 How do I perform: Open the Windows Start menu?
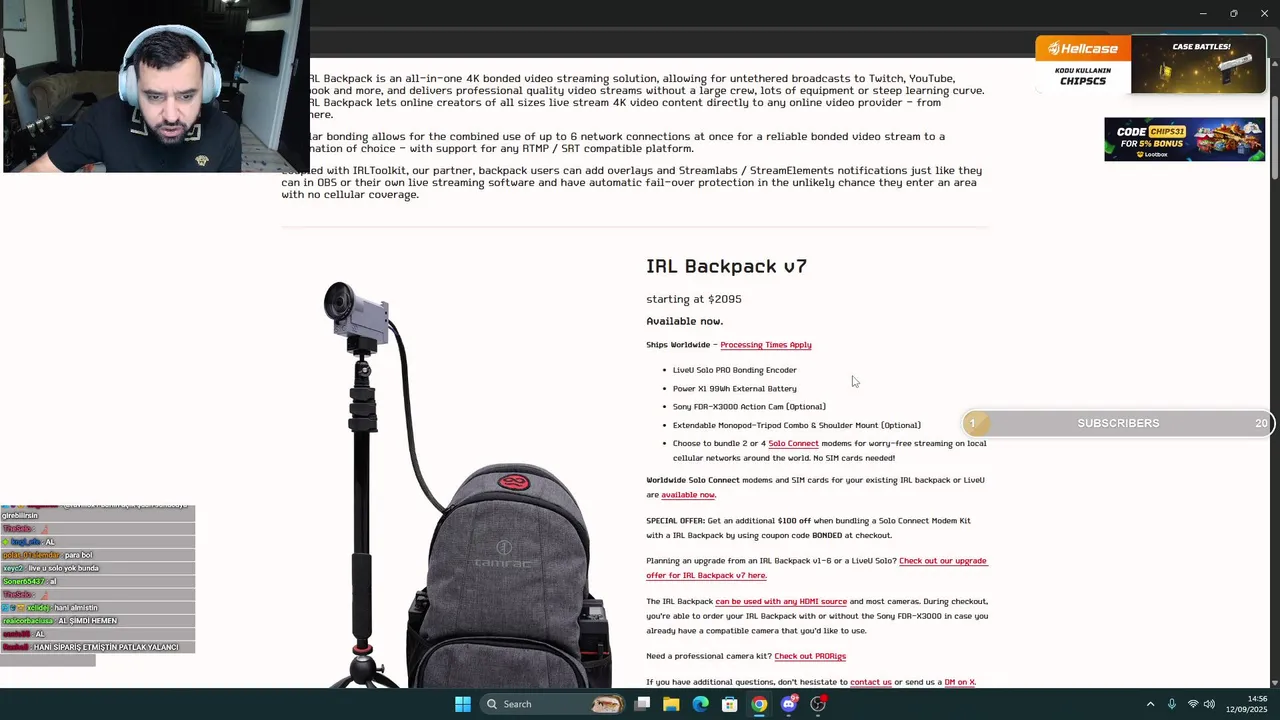click(463, 704)
